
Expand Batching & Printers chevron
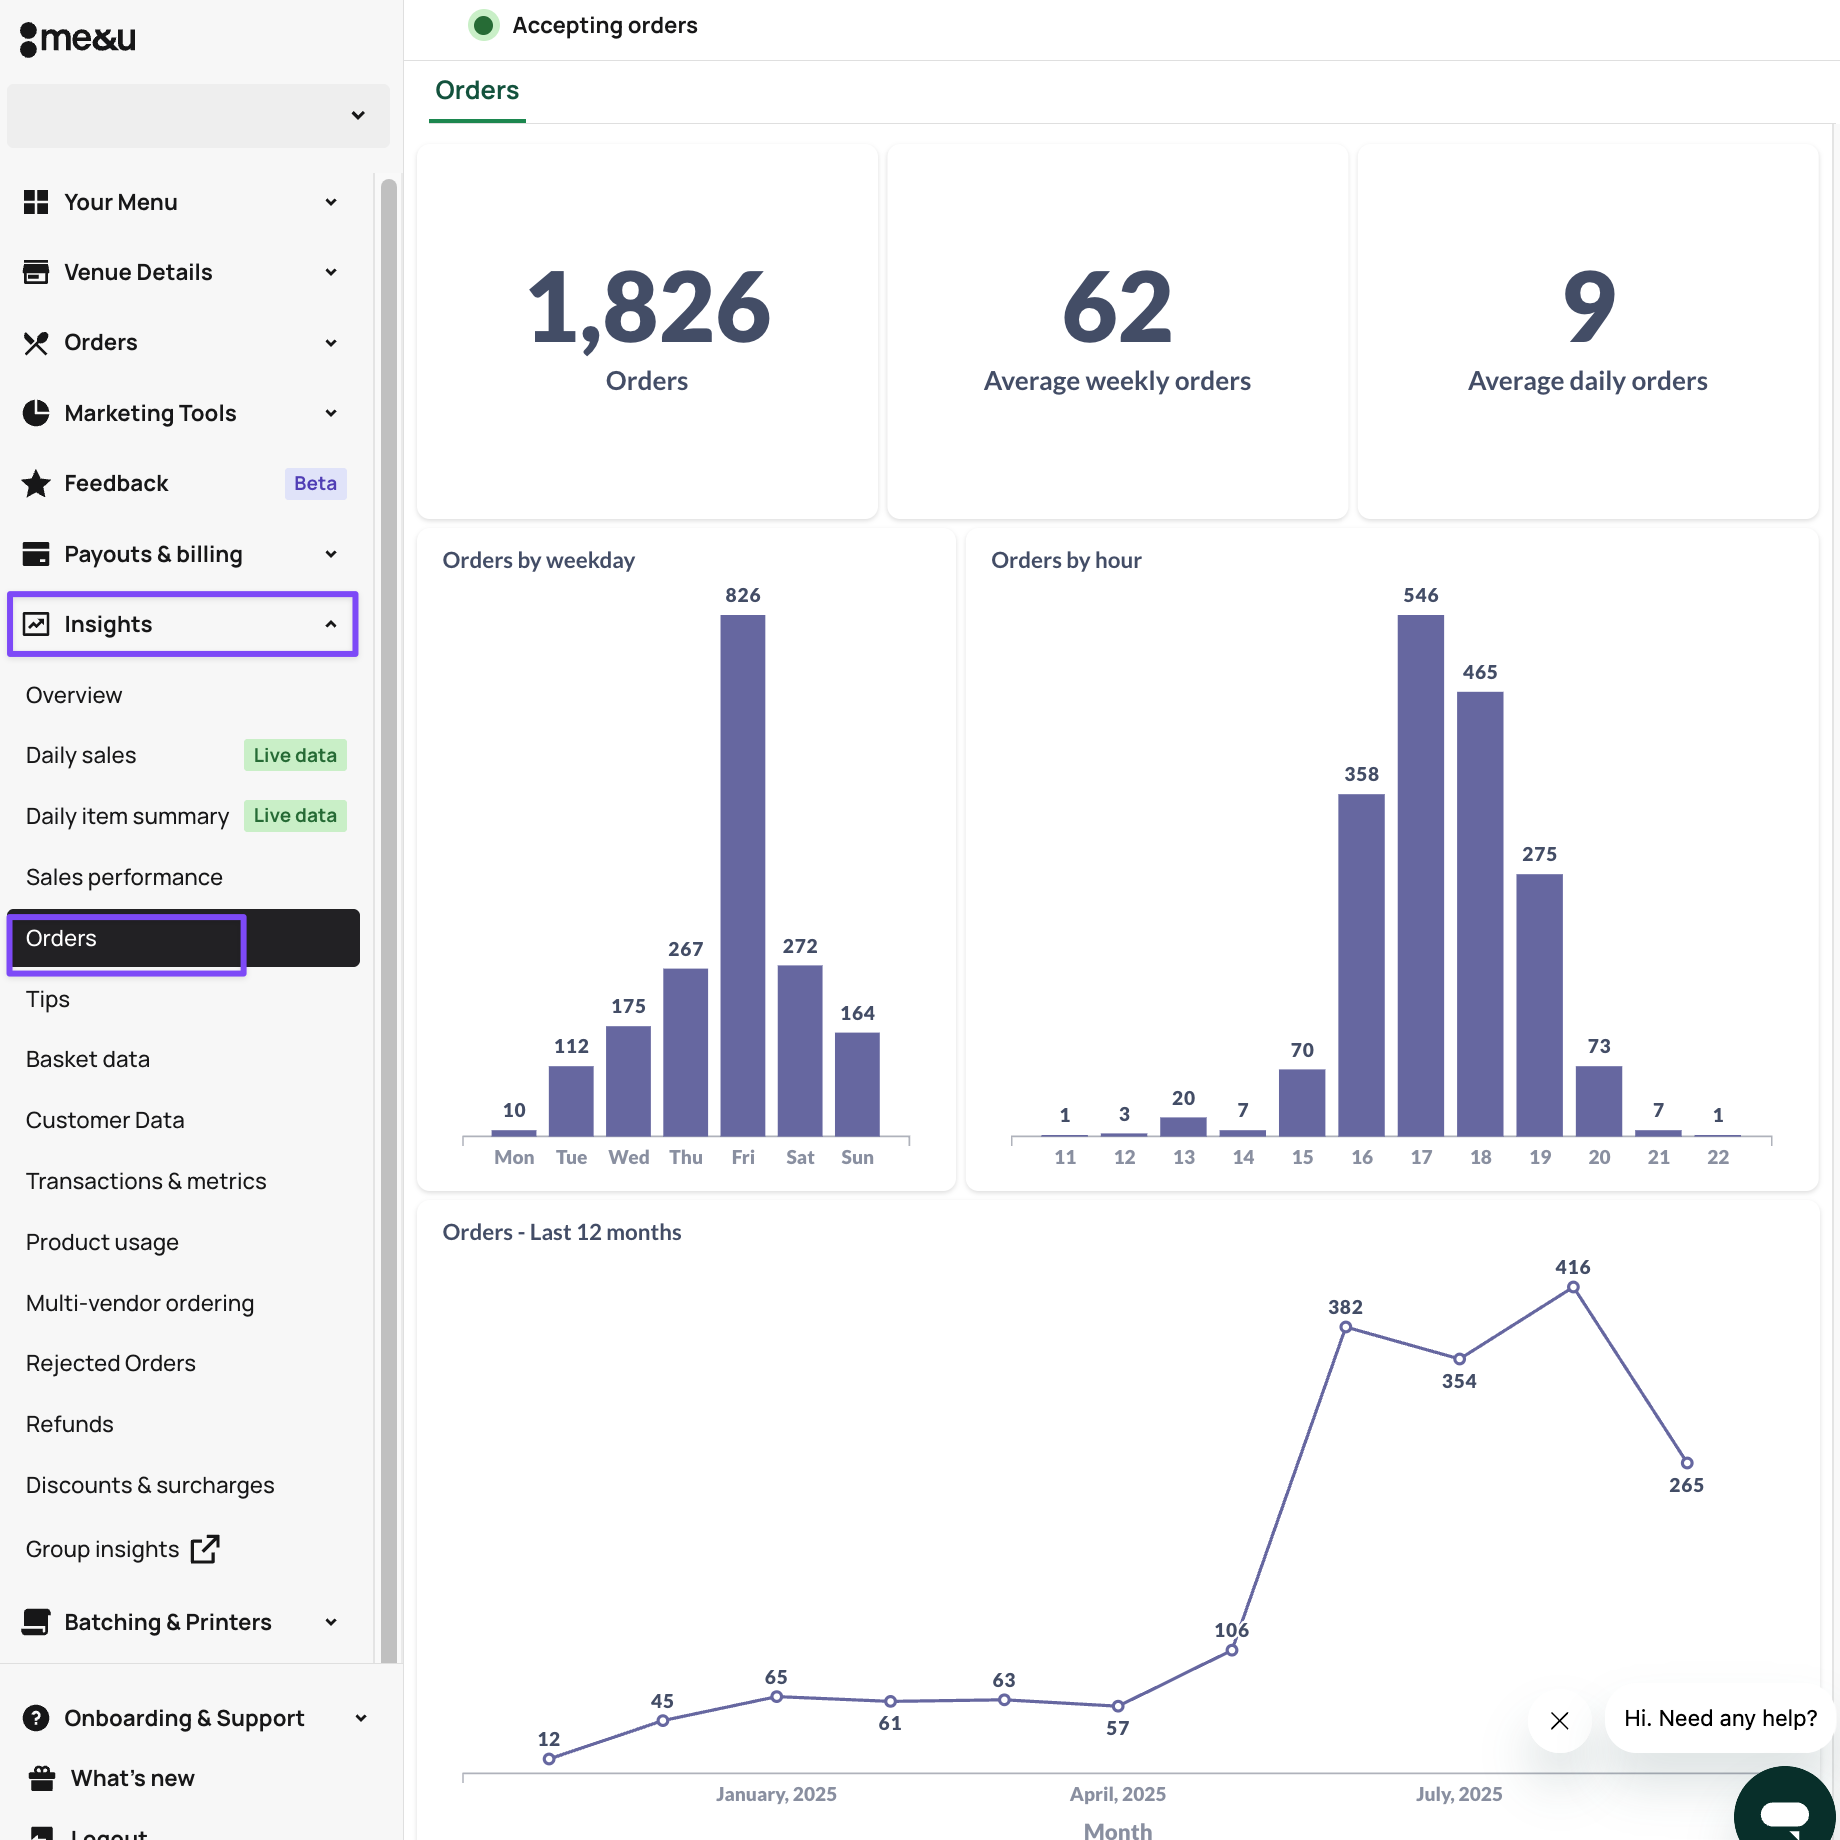pos(331,1622)
